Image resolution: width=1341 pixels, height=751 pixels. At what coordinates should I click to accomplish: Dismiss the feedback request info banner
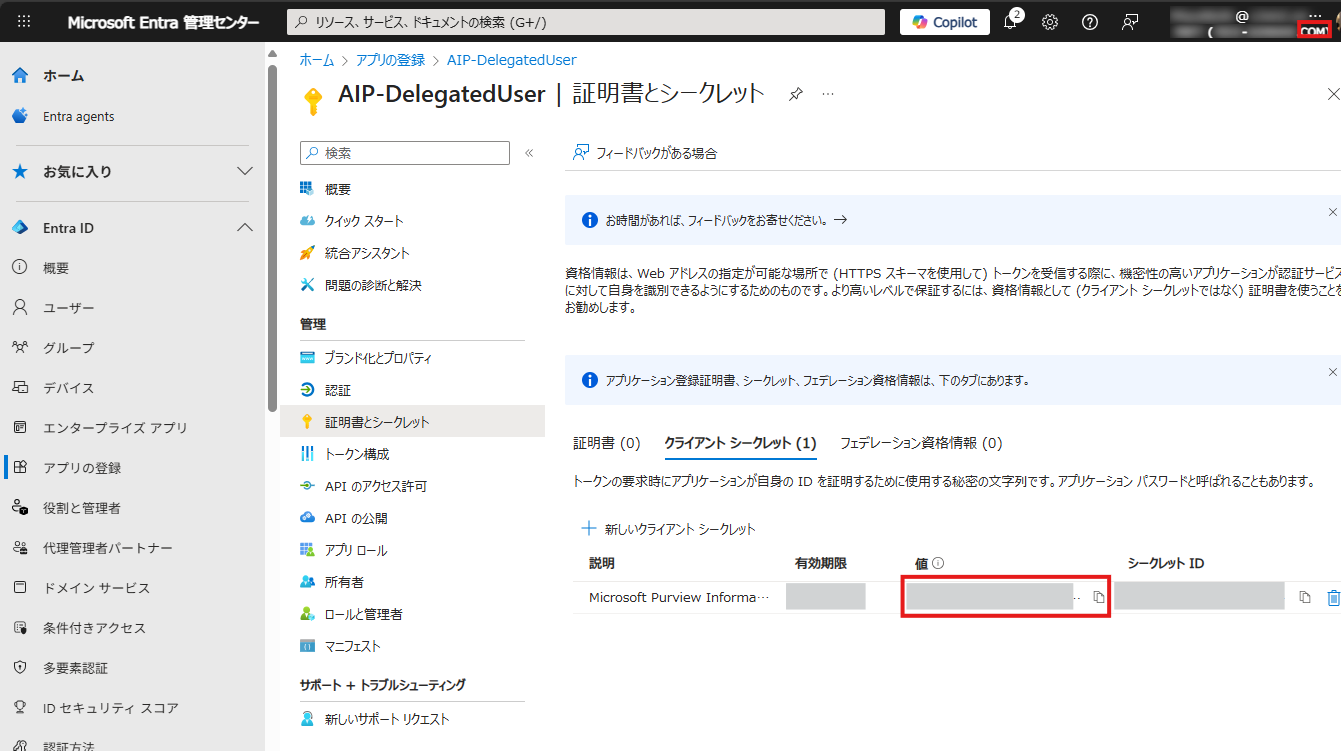tap(1332, 212)
